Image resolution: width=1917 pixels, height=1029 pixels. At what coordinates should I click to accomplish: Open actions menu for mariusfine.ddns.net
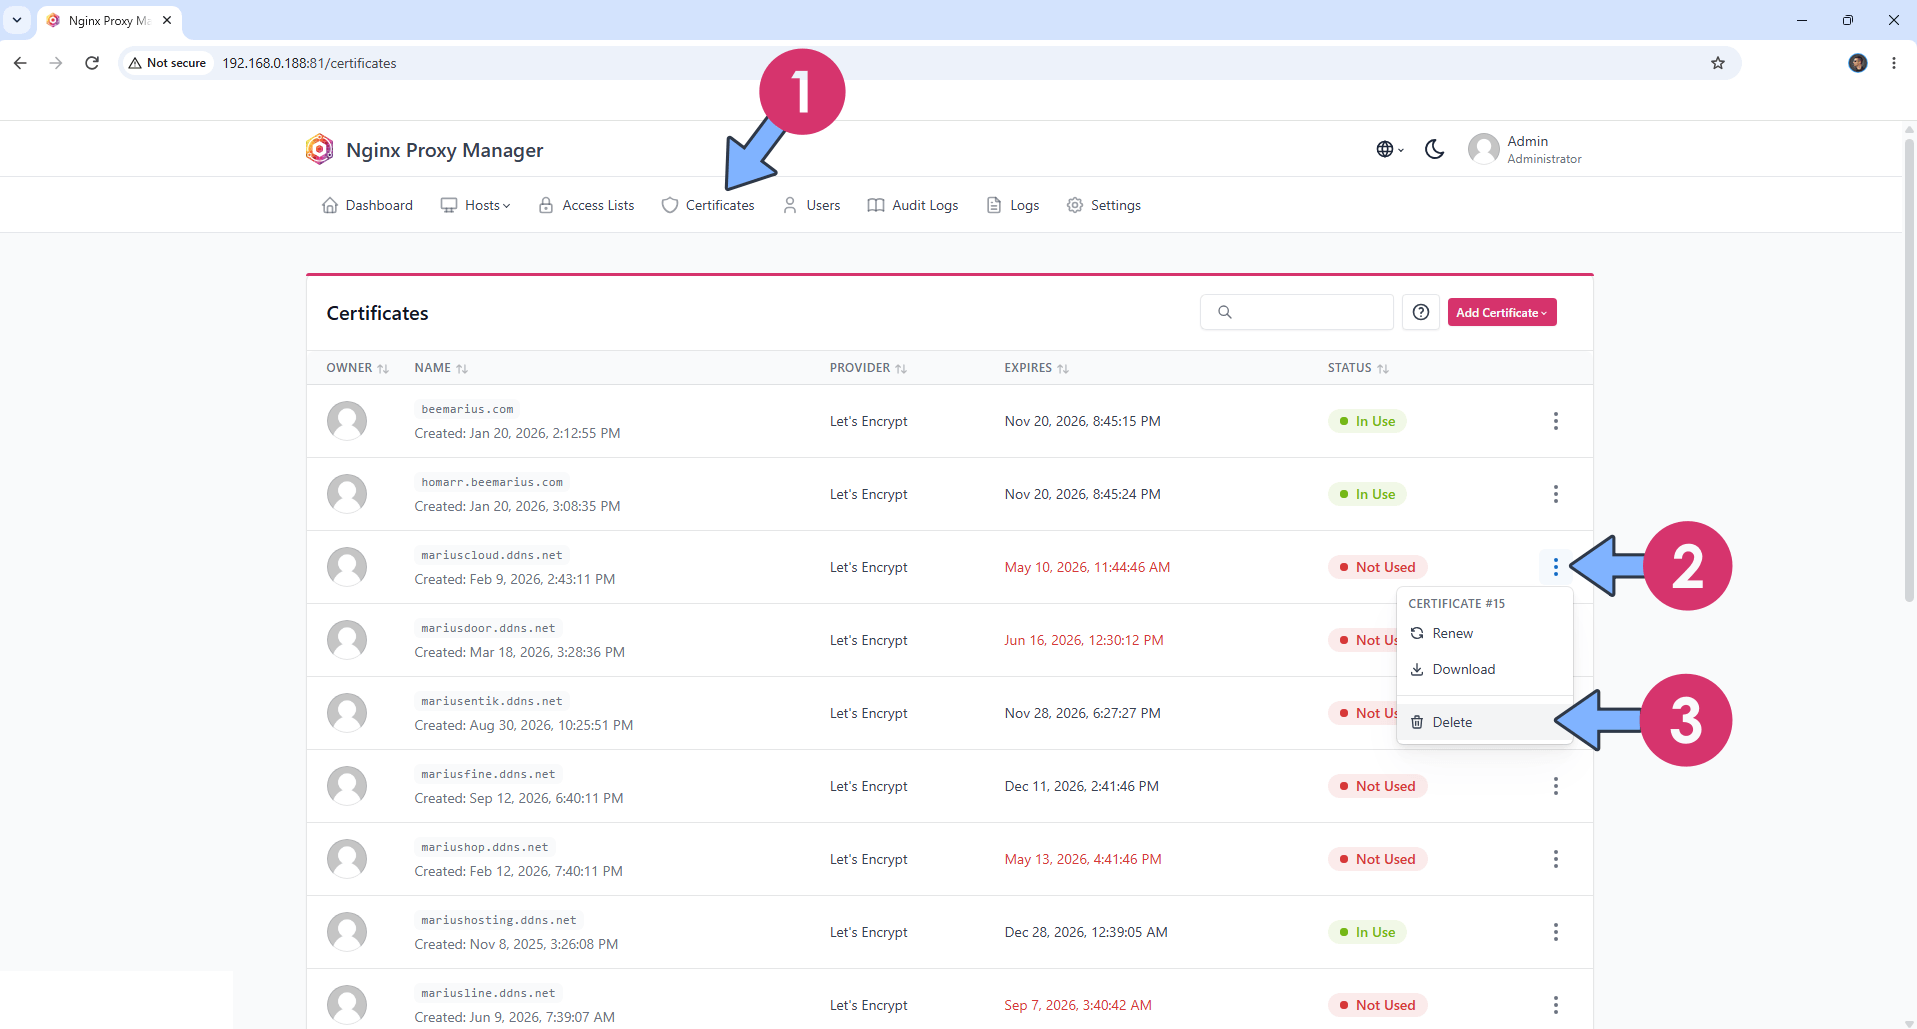(1556, 786)
